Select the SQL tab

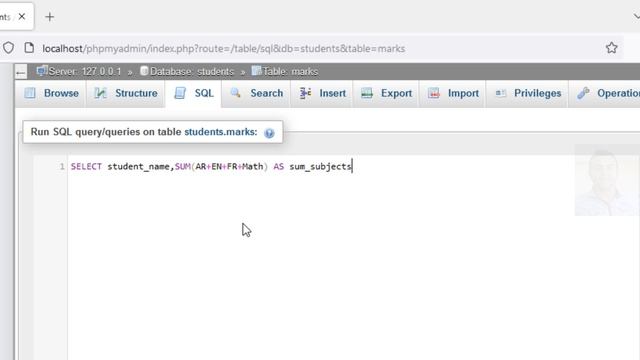[193, 93]
